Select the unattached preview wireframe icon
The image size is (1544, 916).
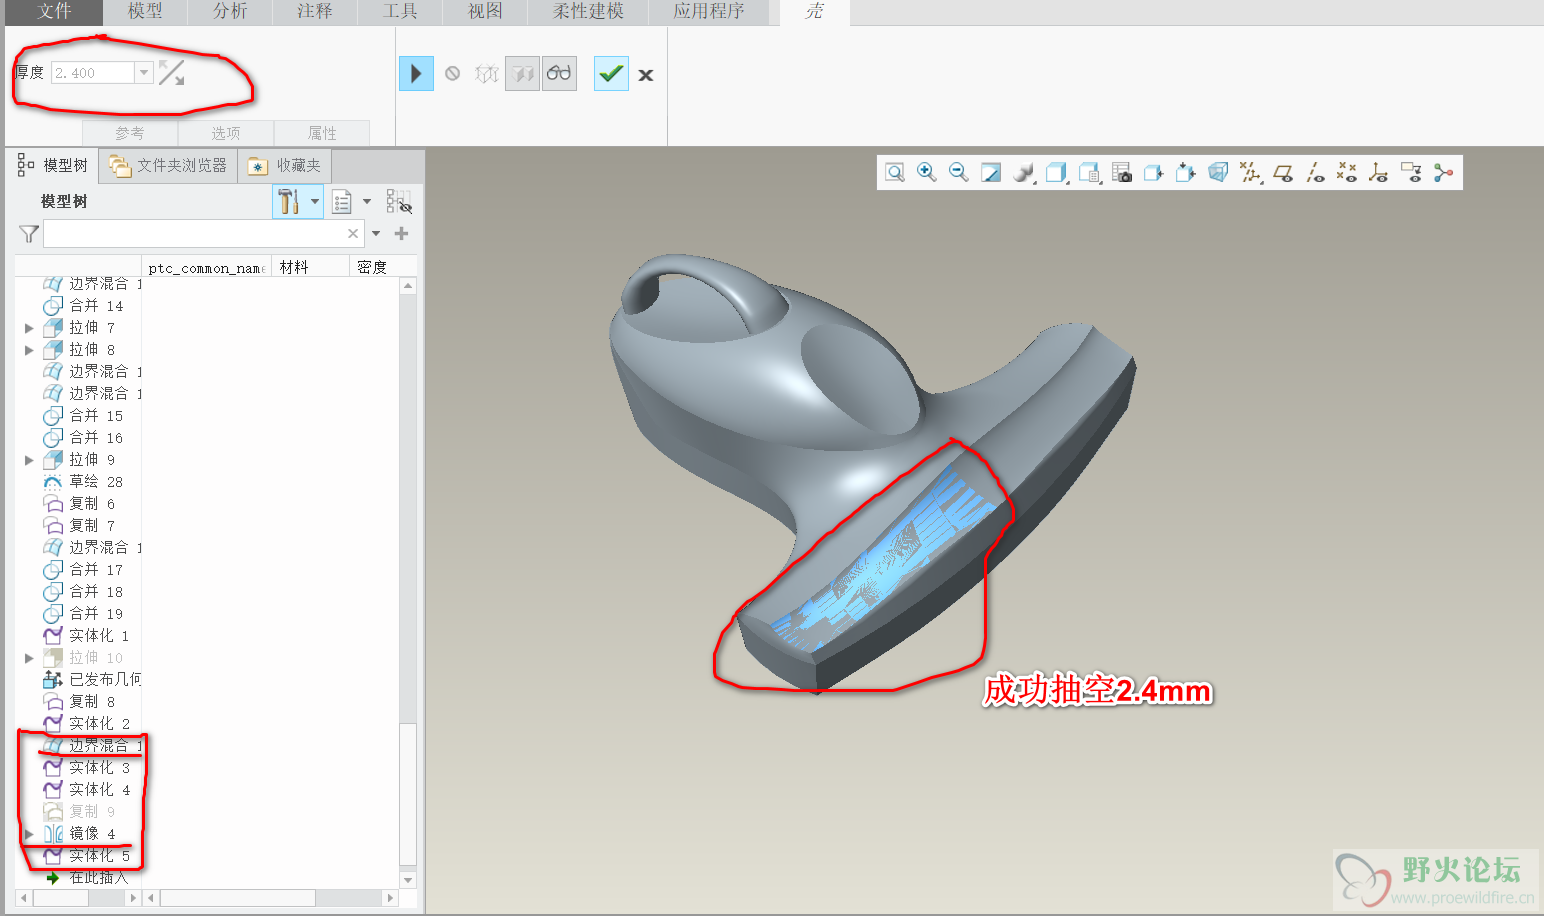pos(487,74)
